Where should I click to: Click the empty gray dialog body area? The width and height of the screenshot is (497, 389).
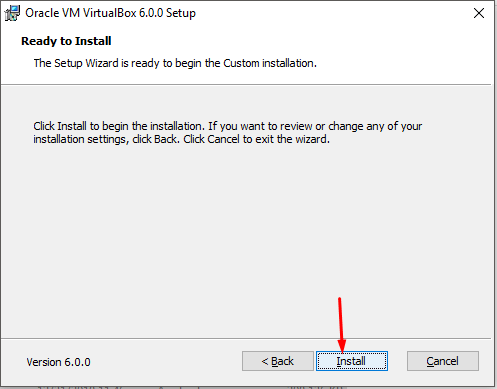[x=247, y=233]
